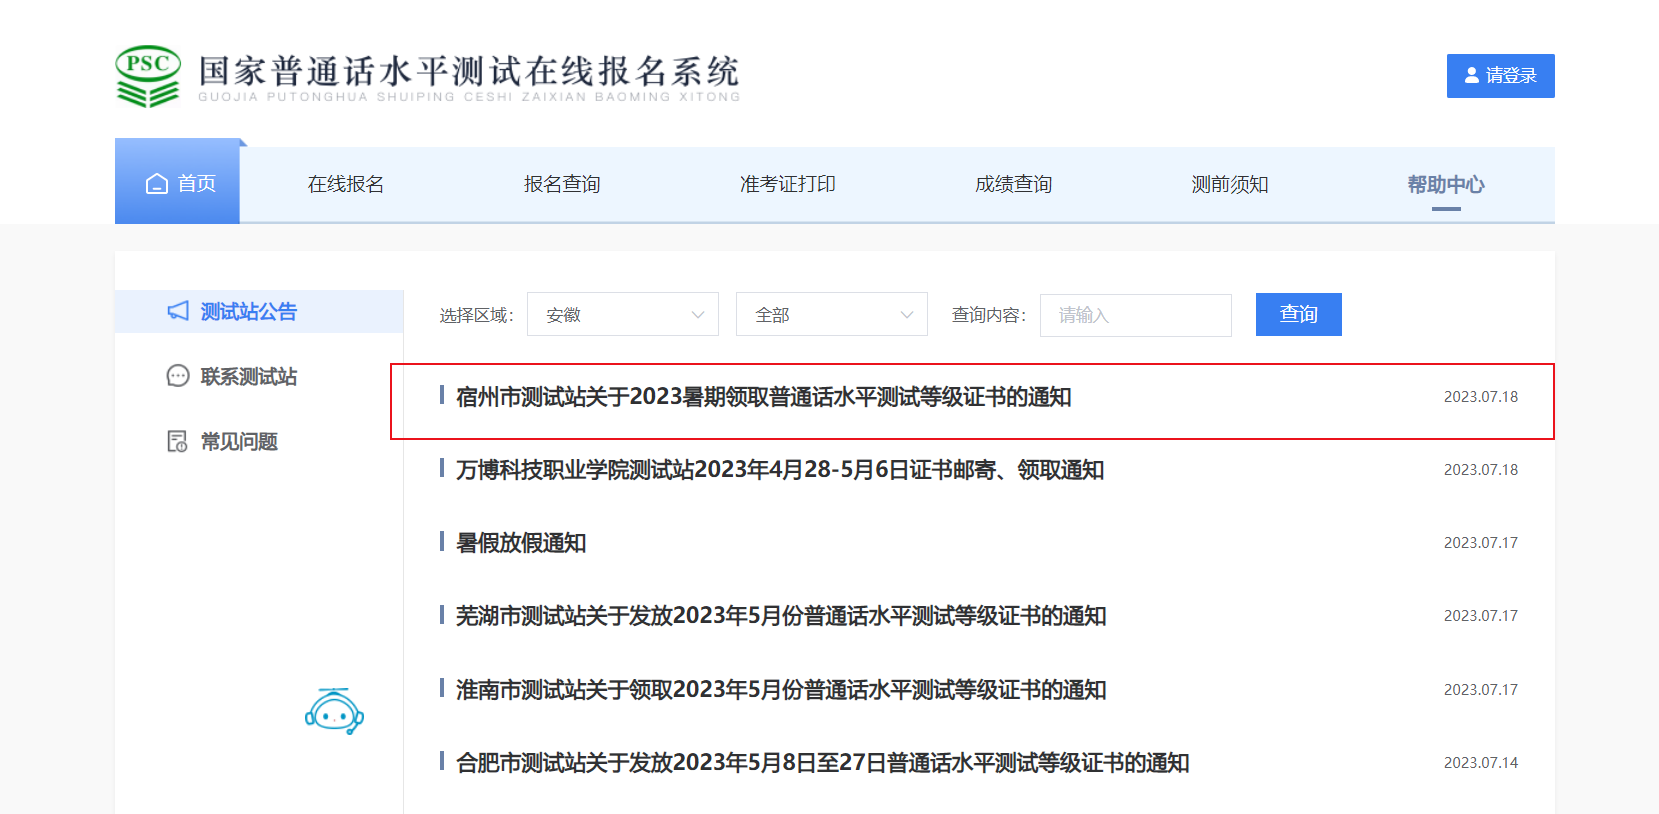Click the user icon in the login button
The height and width of the screenshot is (814, 1659).
[x=1472, y=76]
